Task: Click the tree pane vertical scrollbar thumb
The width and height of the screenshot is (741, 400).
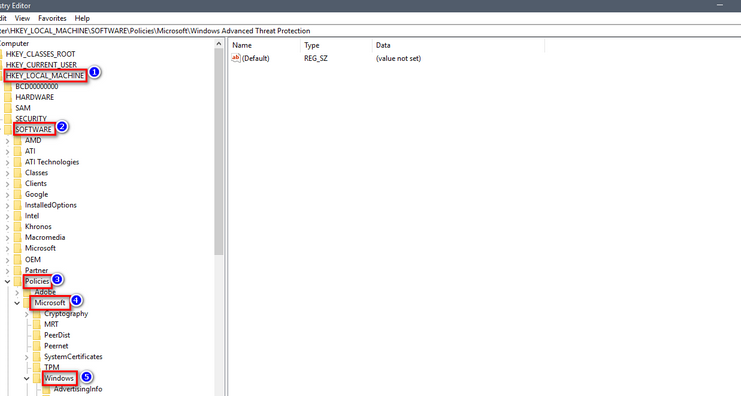Action: click(218, 152)
